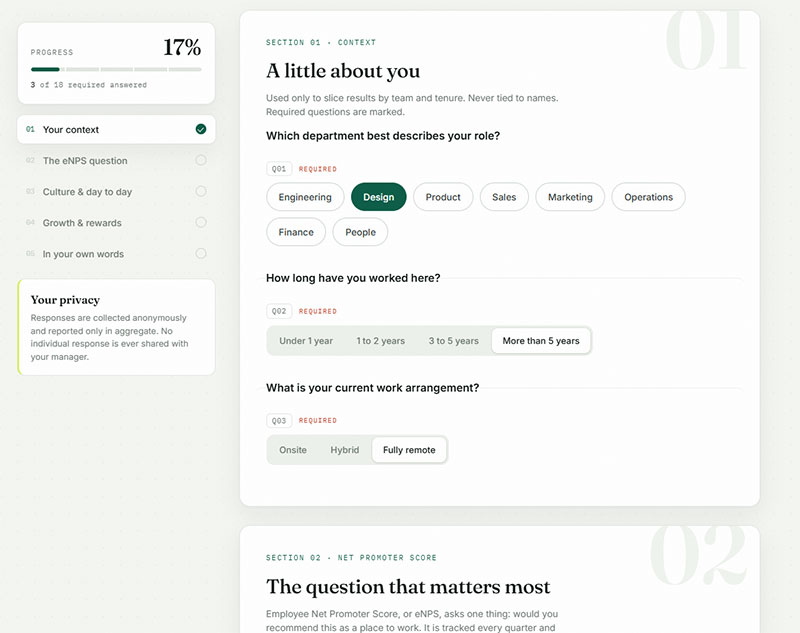Screen dimensions: 800x633
Task: Click the status circle next to Growth & rewards
Action: click(201, 222)
